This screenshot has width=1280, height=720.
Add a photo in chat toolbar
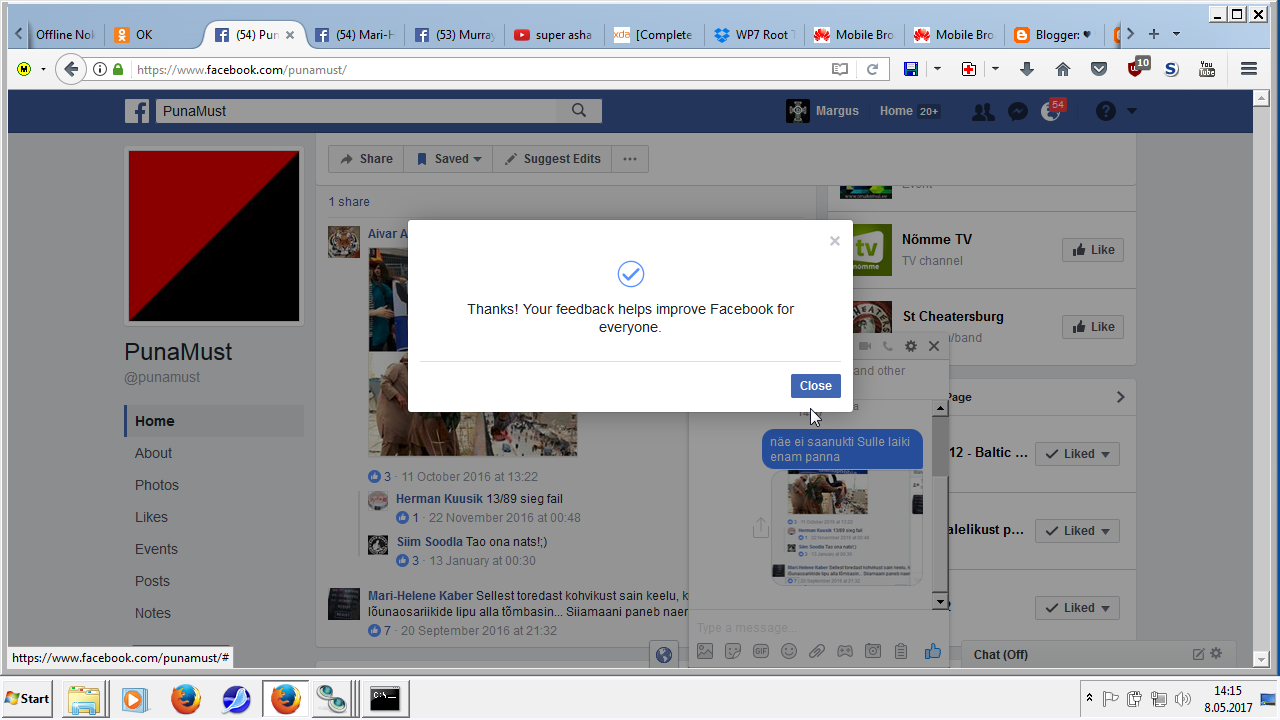click(705, 651)
